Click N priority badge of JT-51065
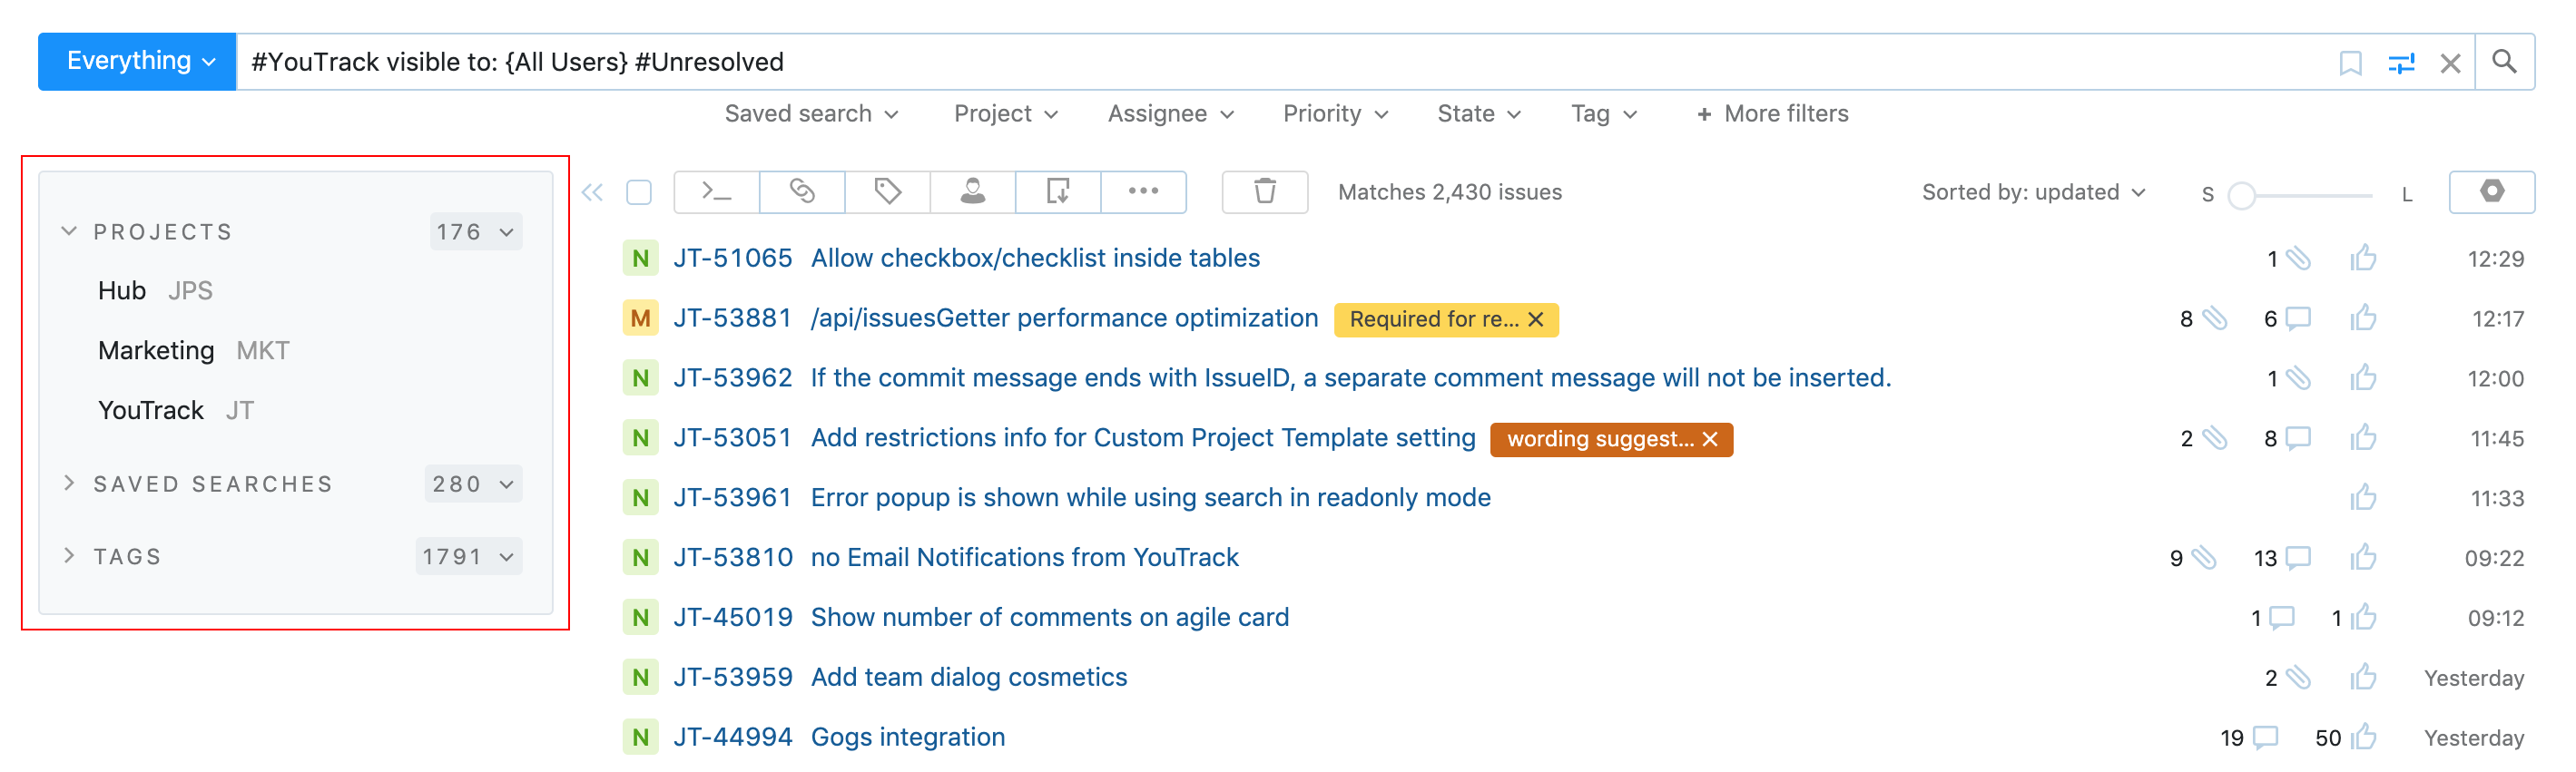2576x772 pixels. (640, 258)
